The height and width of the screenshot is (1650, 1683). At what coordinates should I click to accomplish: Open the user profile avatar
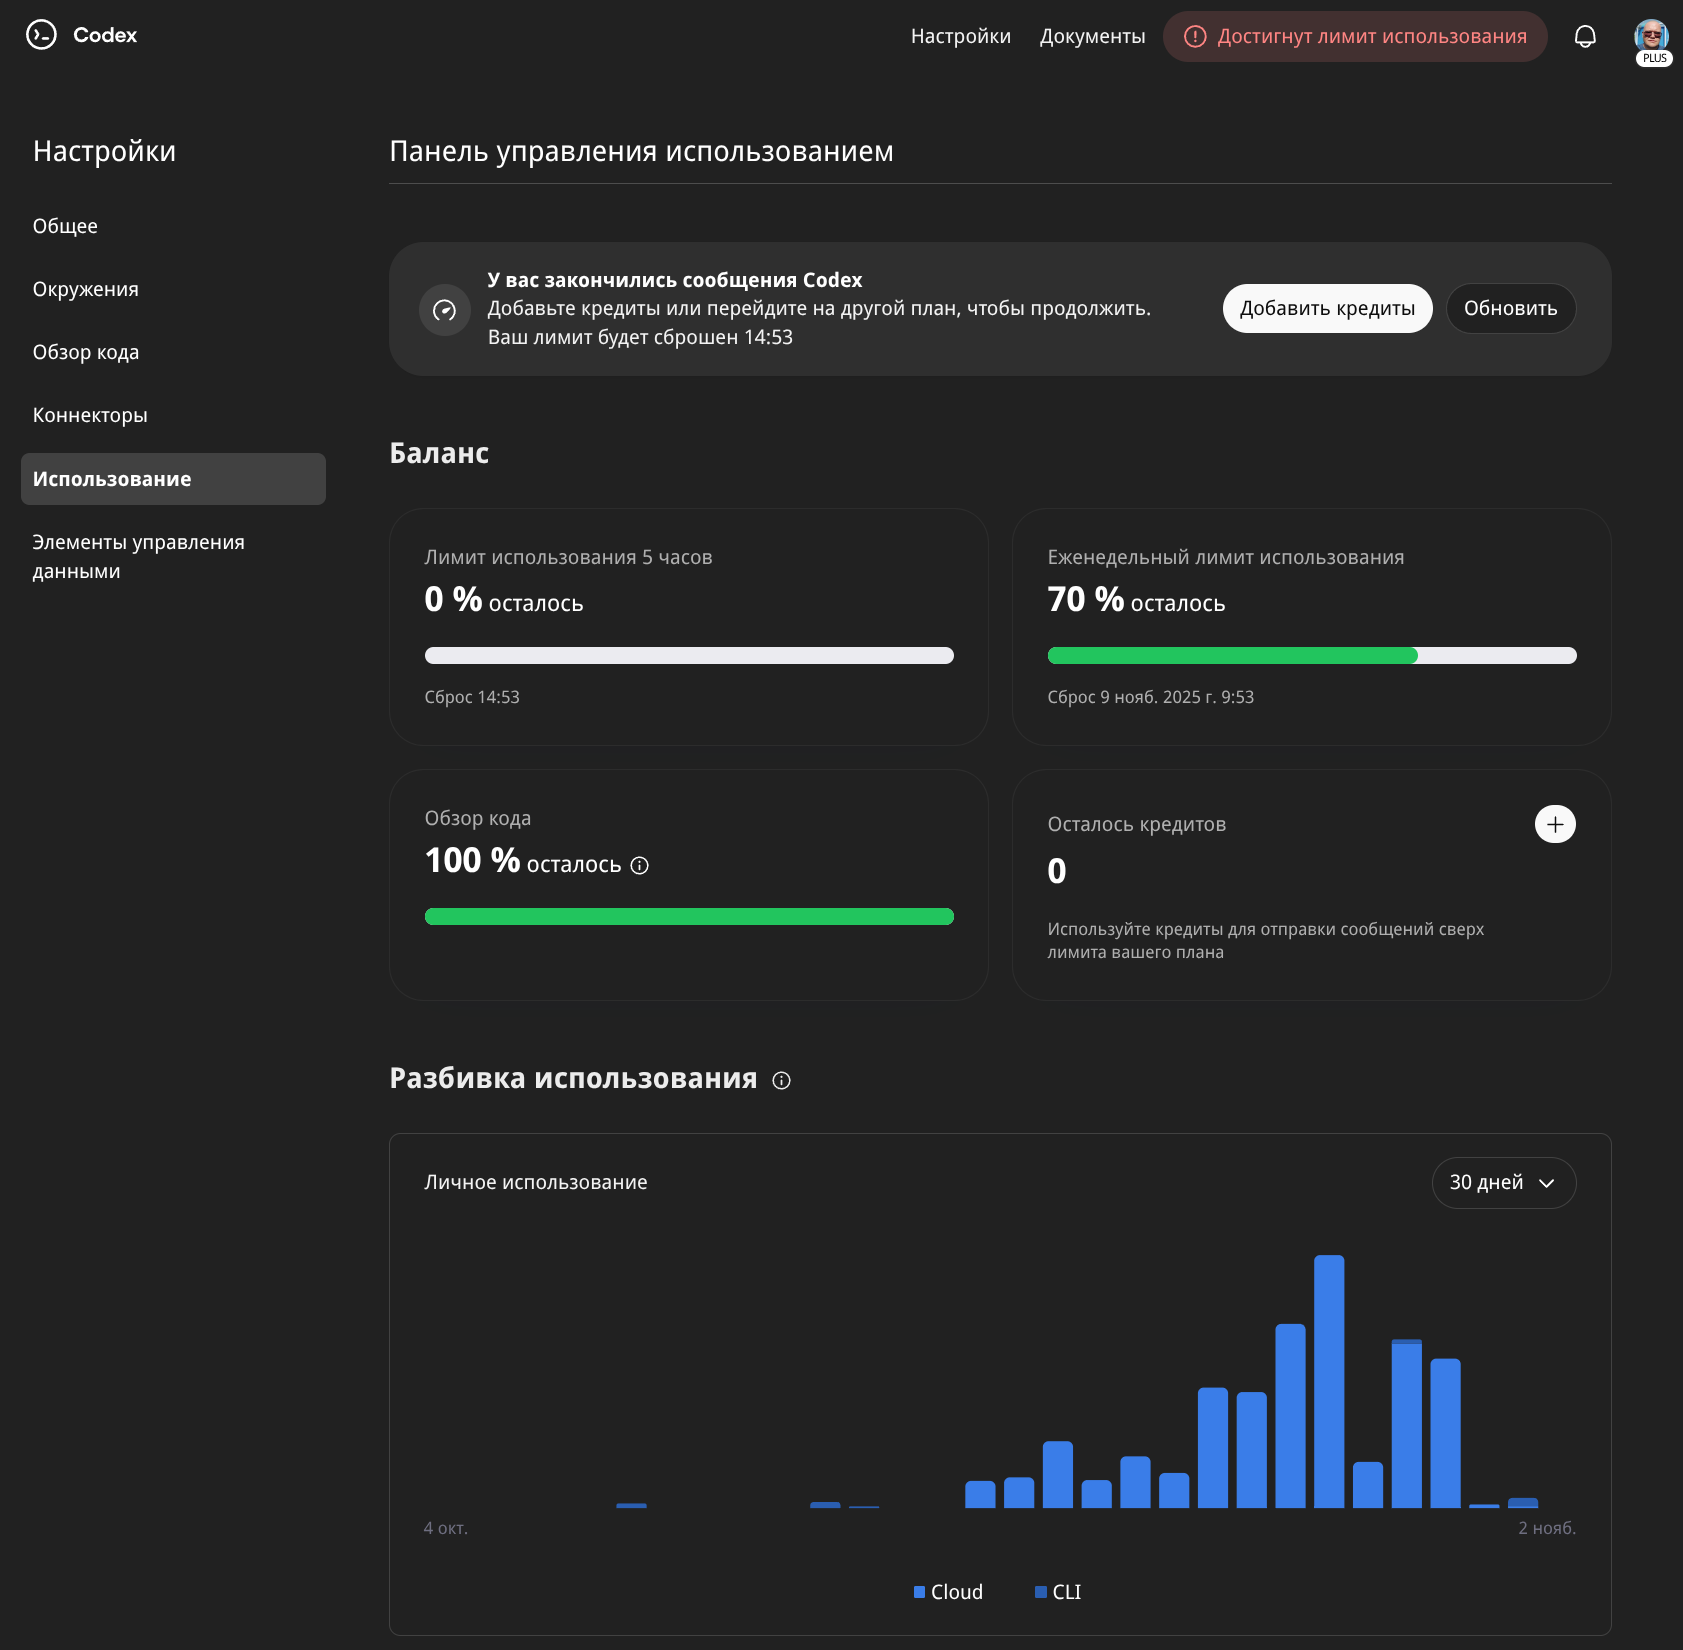1651,37
